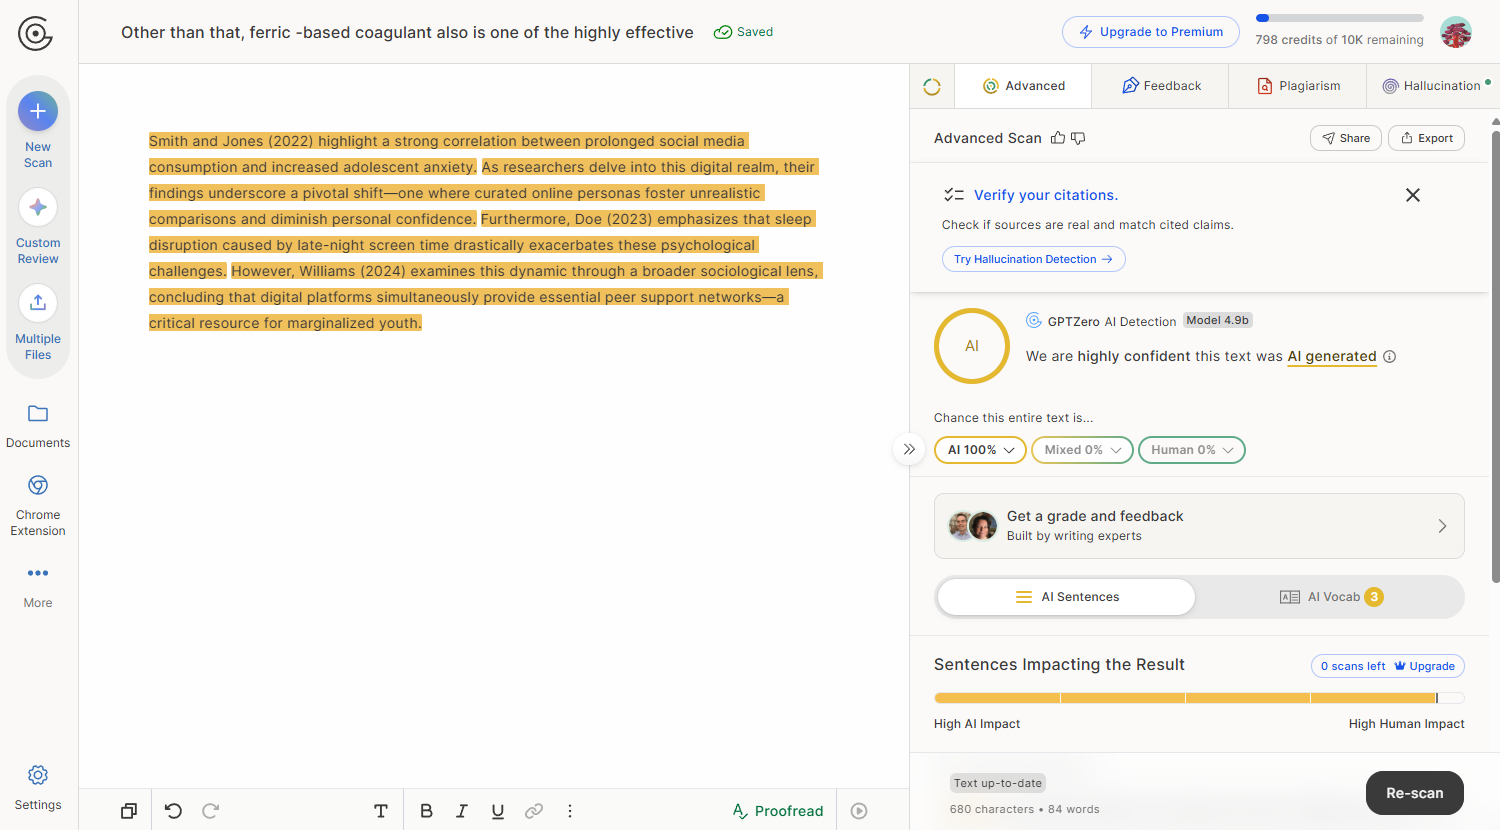The height and width of the screenshot is (830, 1500).
Task: Expand the Human 0% dropdown
Action: [x=1192, y=450]
